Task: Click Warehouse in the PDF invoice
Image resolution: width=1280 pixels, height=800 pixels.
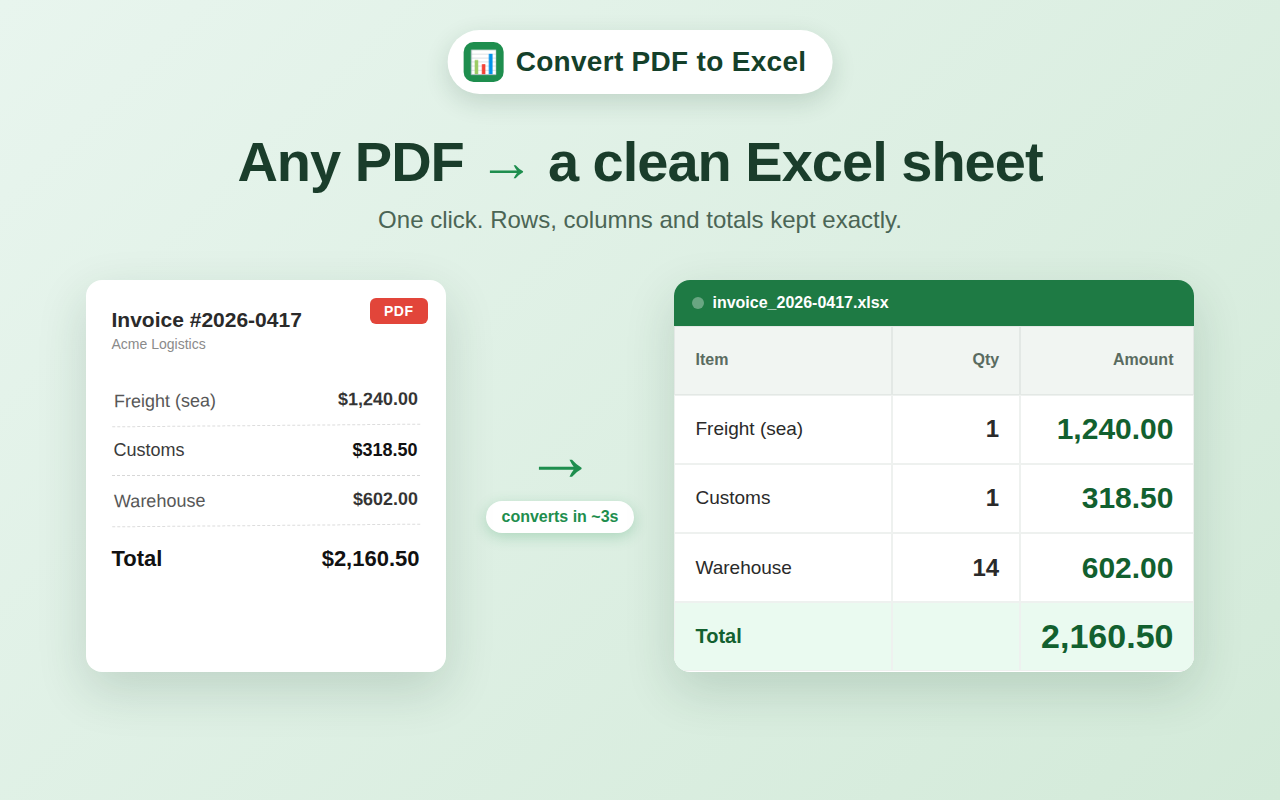Action: [x=160, y=501]
